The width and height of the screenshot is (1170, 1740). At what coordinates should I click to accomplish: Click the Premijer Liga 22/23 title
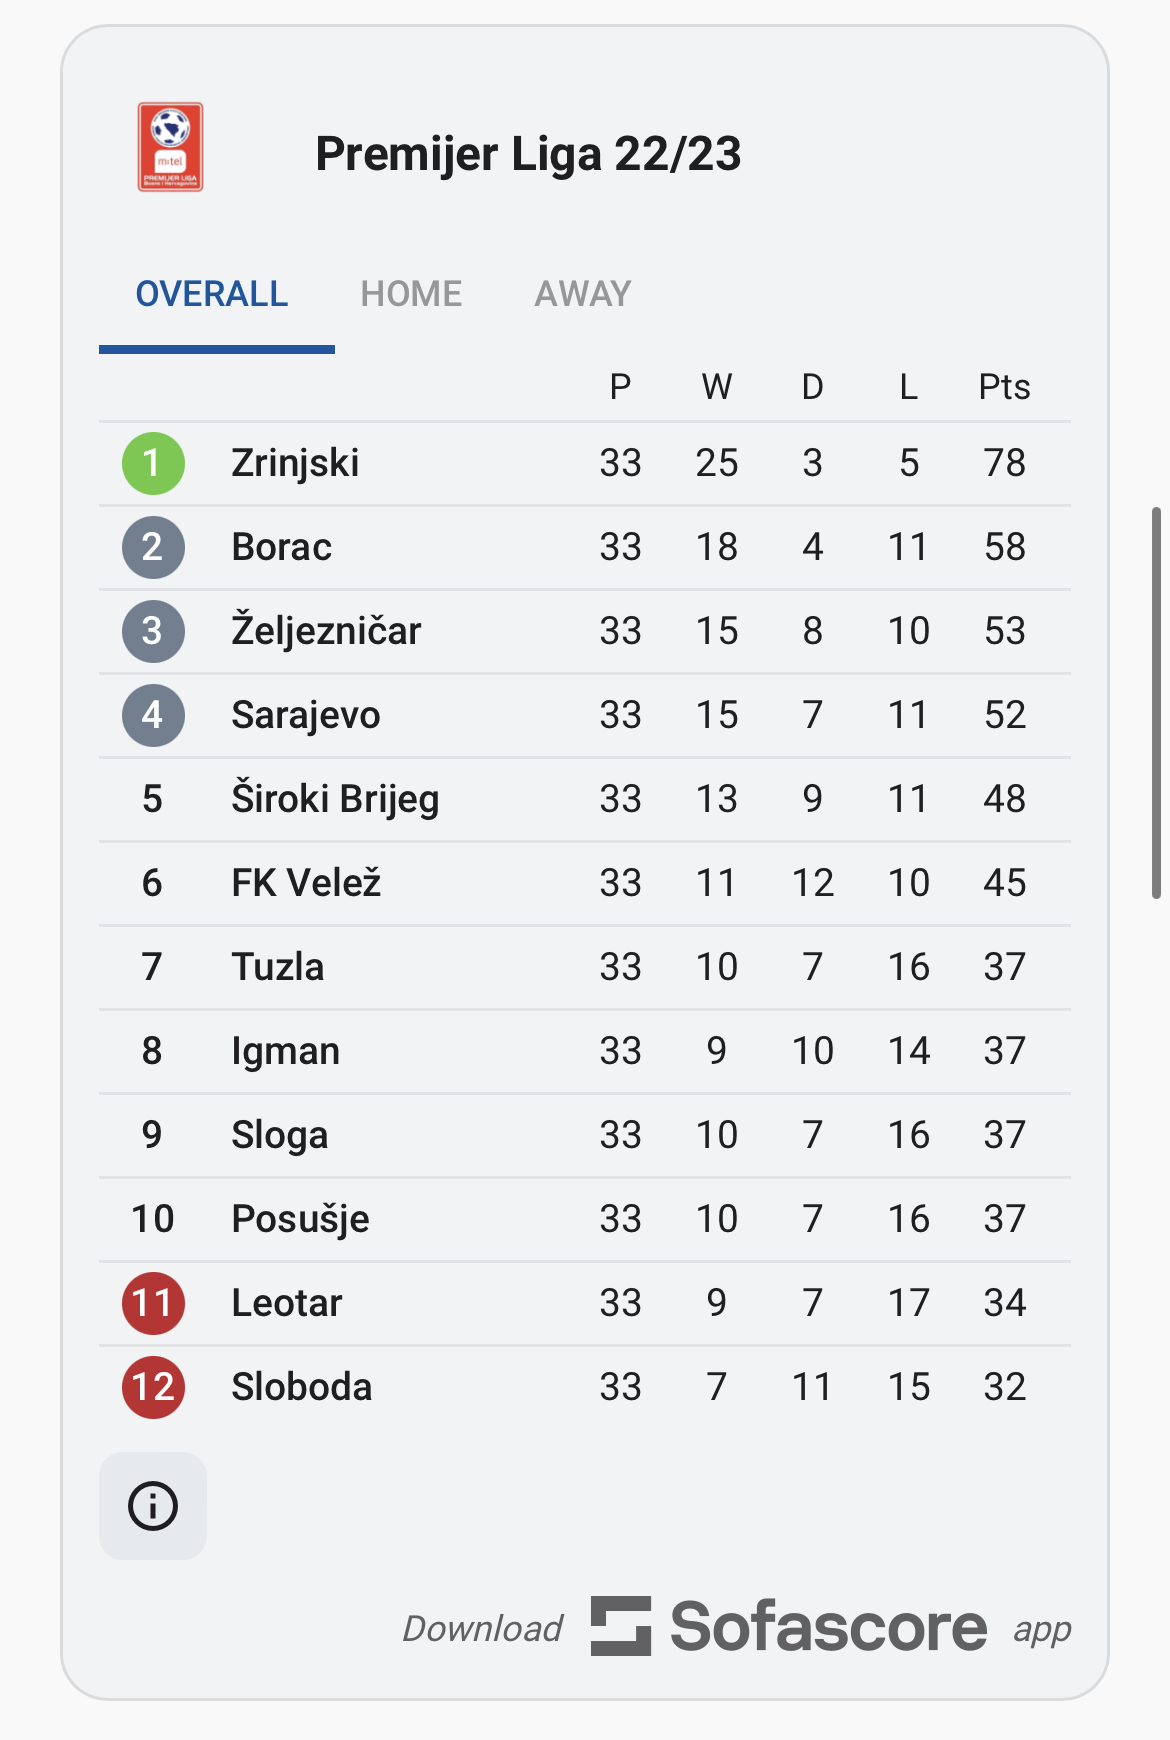pos(528,154)
